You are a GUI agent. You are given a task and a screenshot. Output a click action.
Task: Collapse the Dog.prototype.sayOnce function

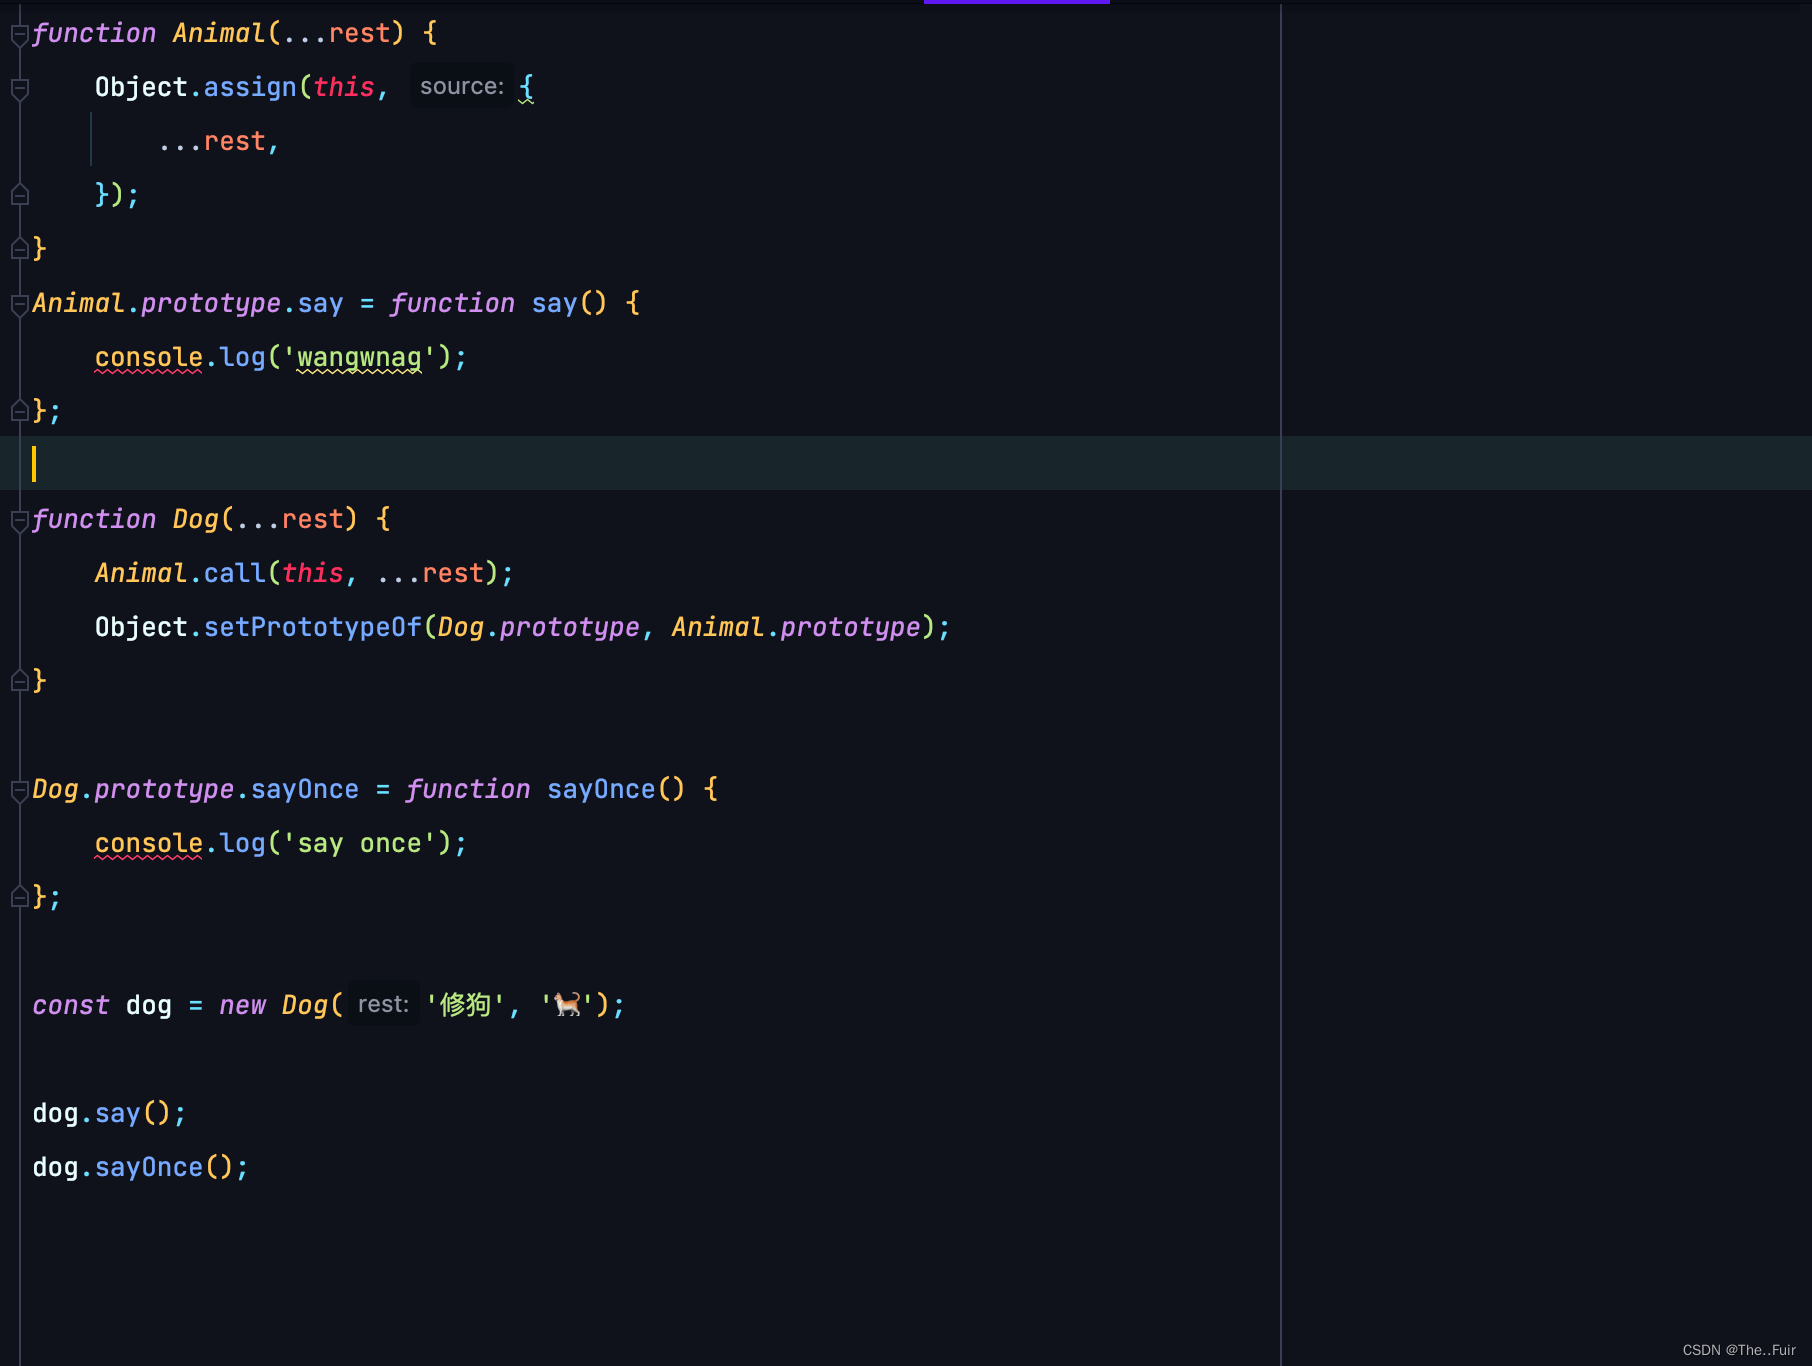[x=18, y=789]
